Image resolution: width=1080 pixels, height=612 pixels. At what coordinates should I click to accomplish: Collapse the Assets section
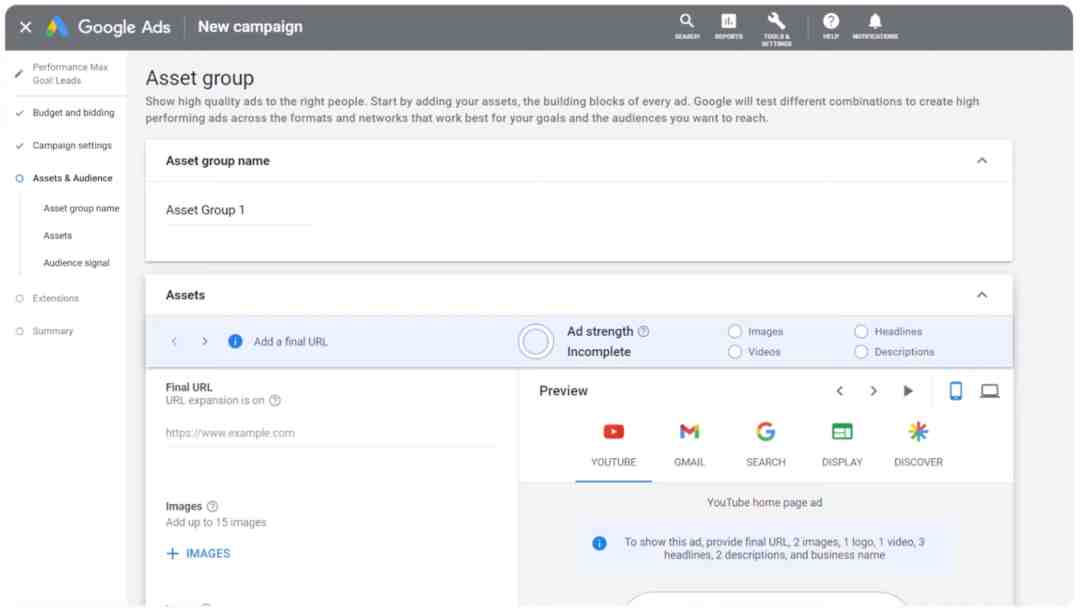coord(982,295)
